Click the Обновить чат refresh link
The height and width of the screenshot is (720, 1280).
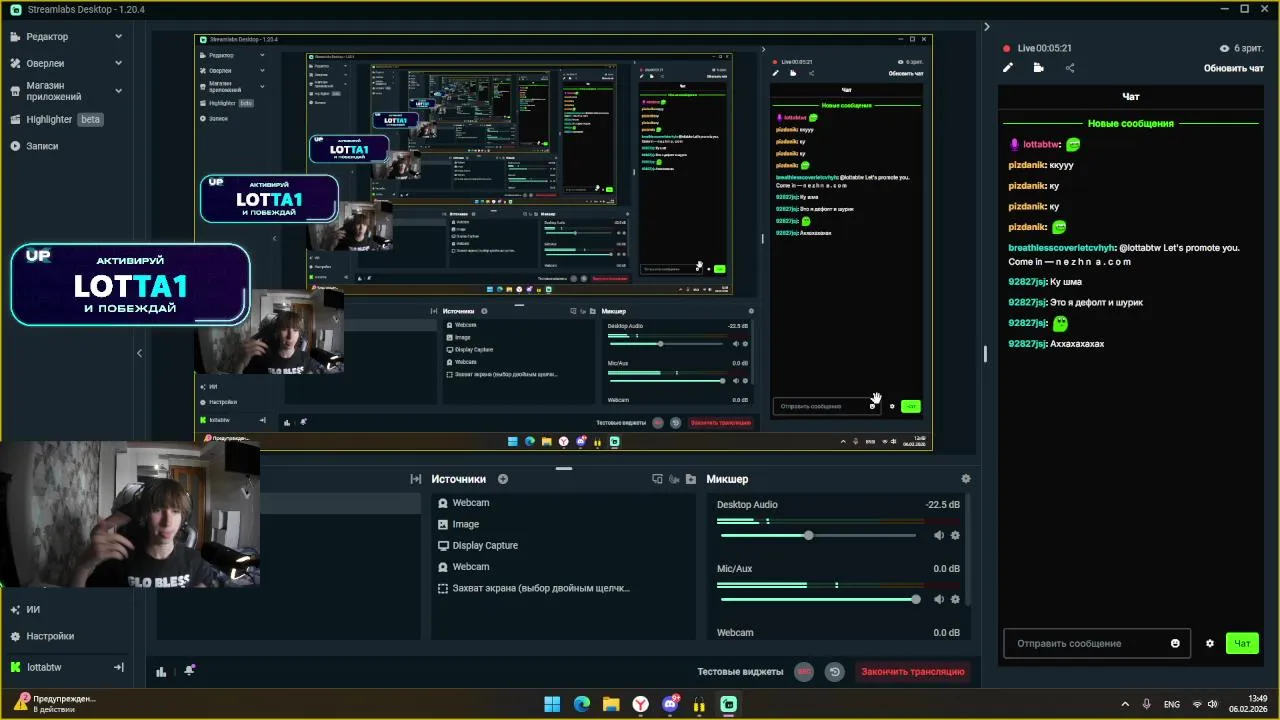(x=1234, y=68)
